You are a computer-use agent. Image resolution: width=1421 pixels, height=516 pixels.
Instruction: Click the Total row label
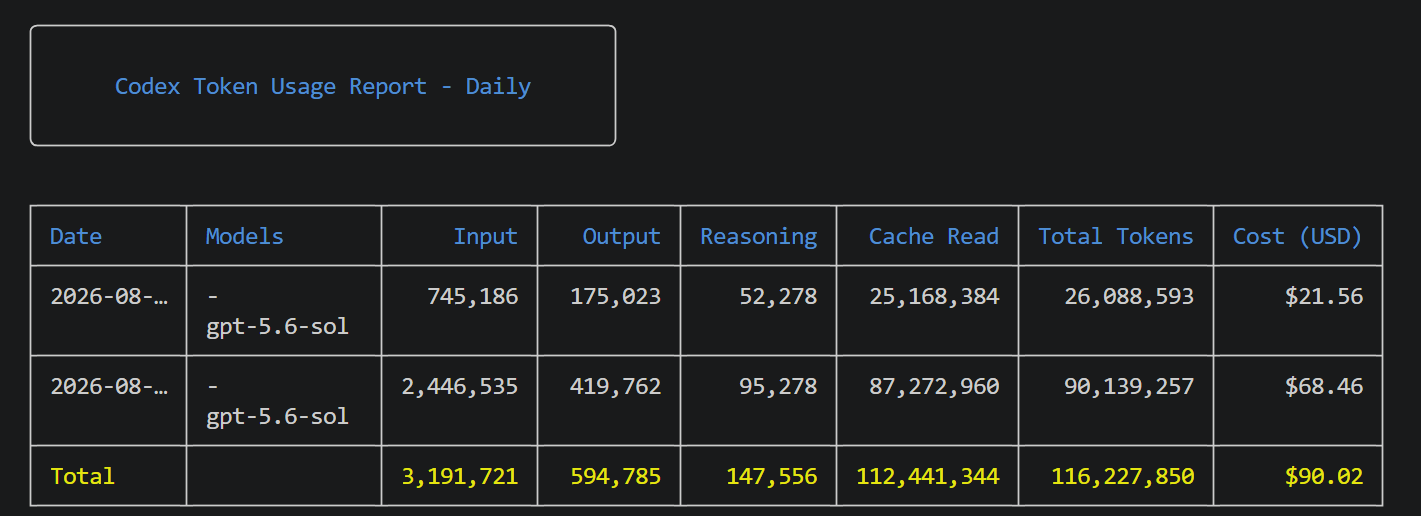[82, 476]
